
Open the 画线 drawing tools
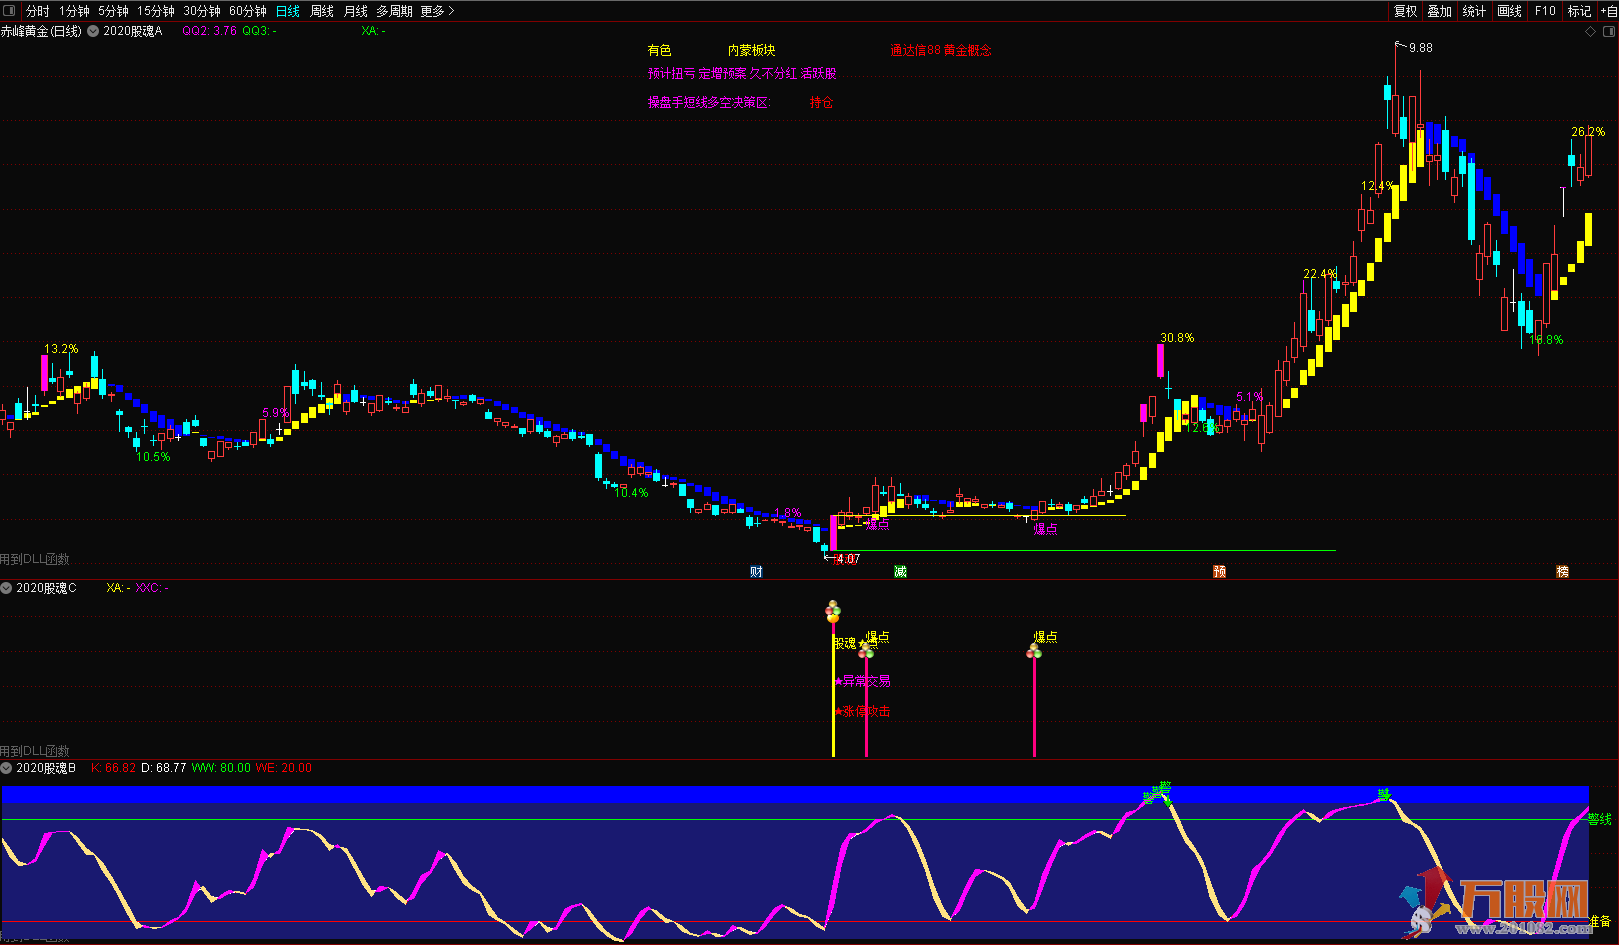tap(1510, 11)
